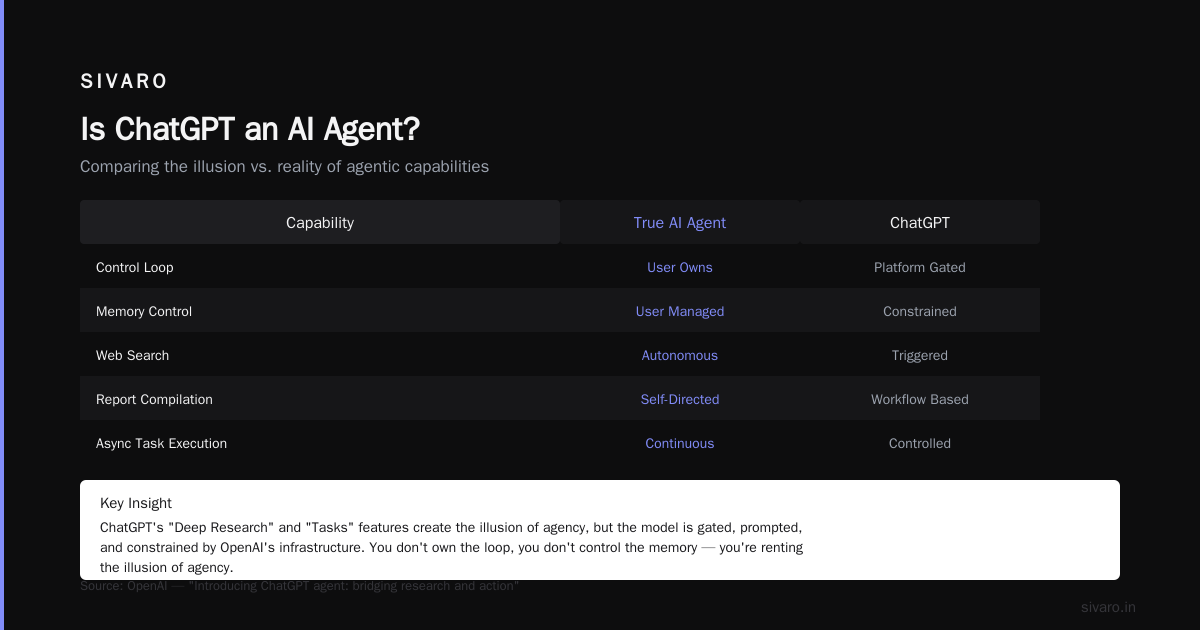Viewport: 1200px width, 630px height.
Task: Click the 'Self-Directed' cell
Action: pos(680,399)
